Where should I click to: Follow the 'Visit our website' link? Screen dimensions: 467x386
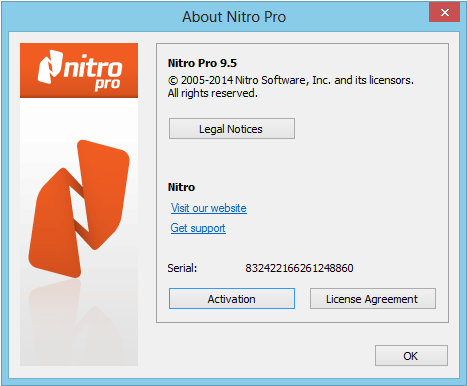click(209, 208)
